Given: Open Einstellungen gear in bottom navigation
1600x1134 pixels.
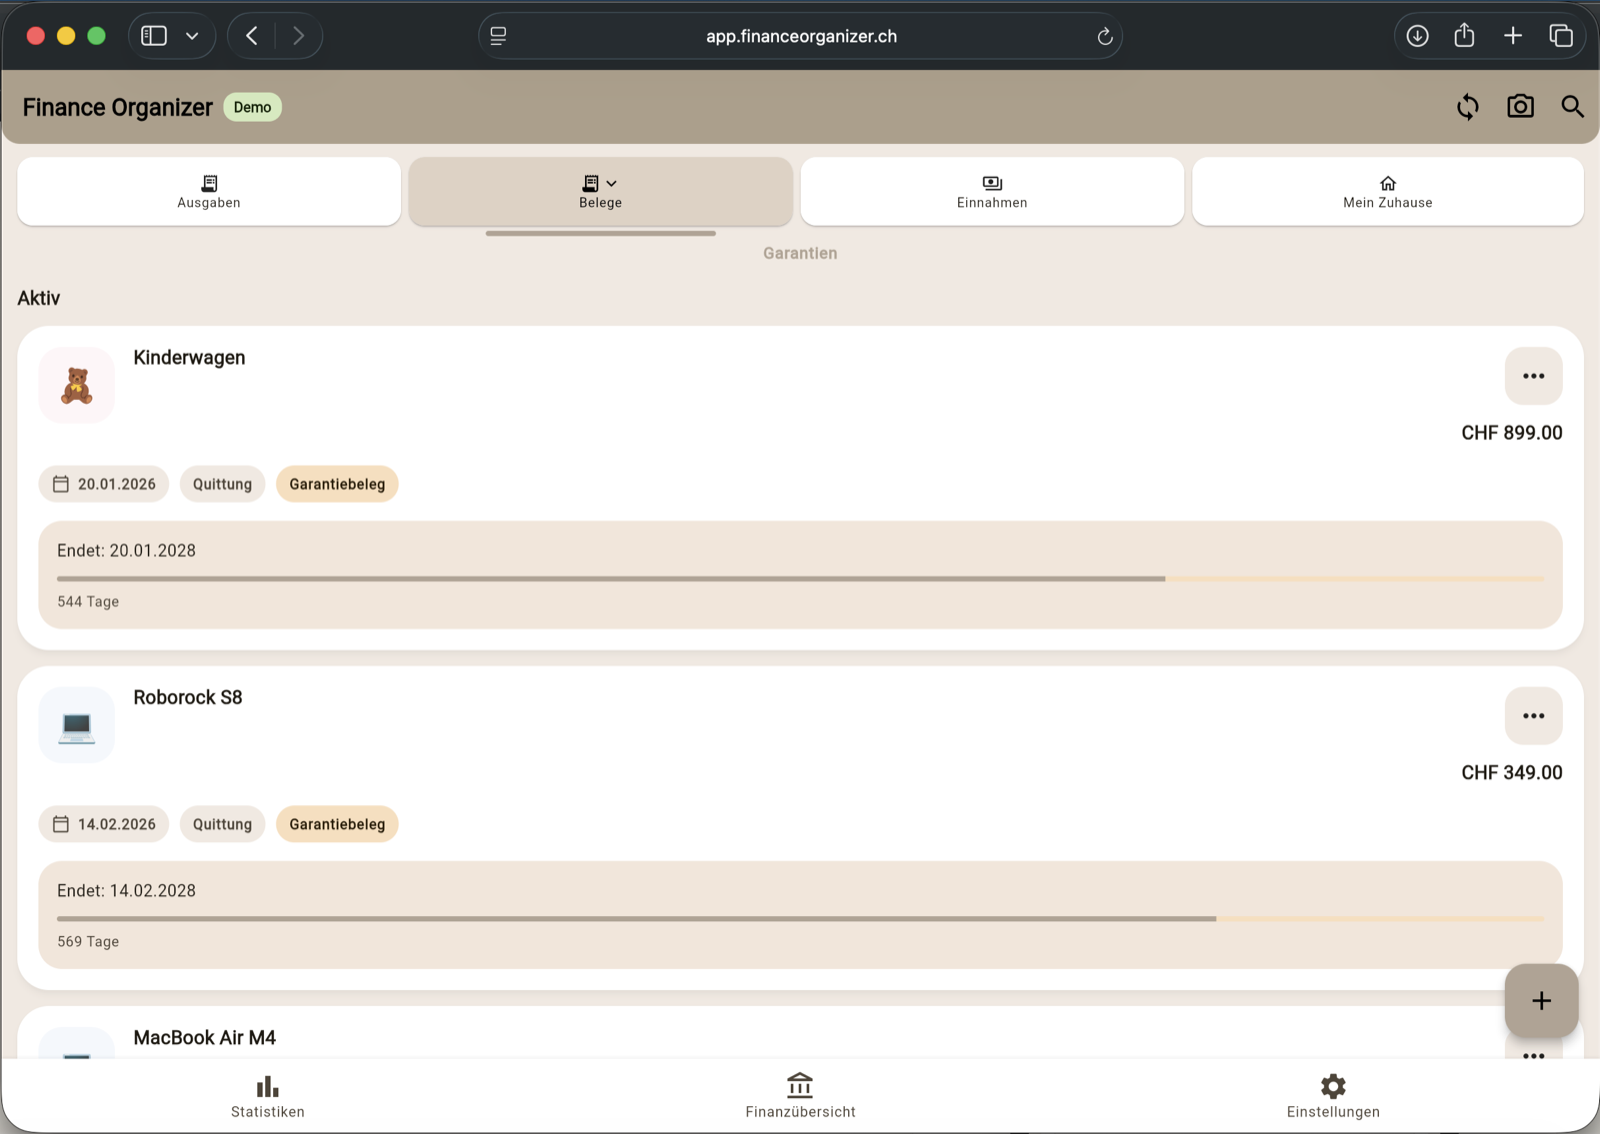Looking at the screenshot, I should [1333, 1096].
